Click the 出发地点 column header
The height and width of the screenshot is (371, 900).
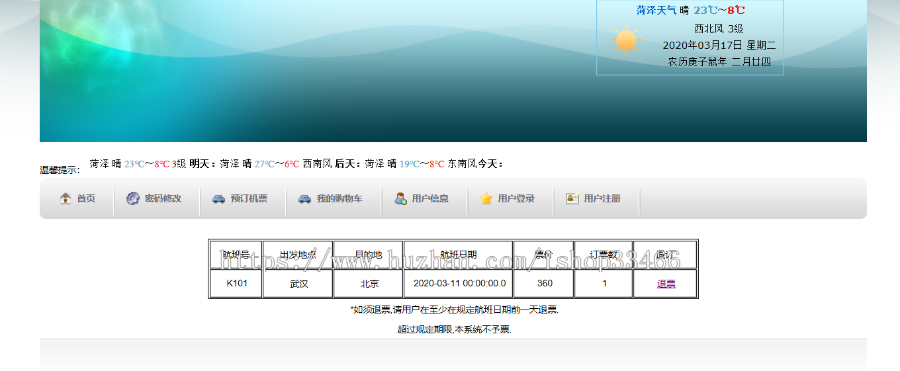pos(298,255)
